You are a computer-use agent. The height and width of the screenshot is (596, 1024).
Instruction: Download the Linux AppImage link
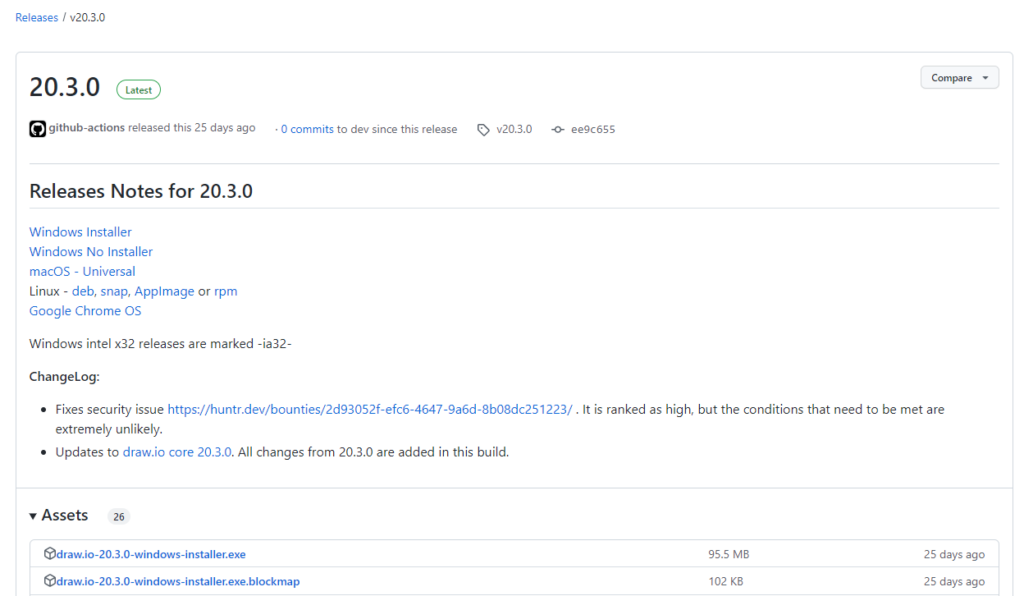[x=164, y=291]
